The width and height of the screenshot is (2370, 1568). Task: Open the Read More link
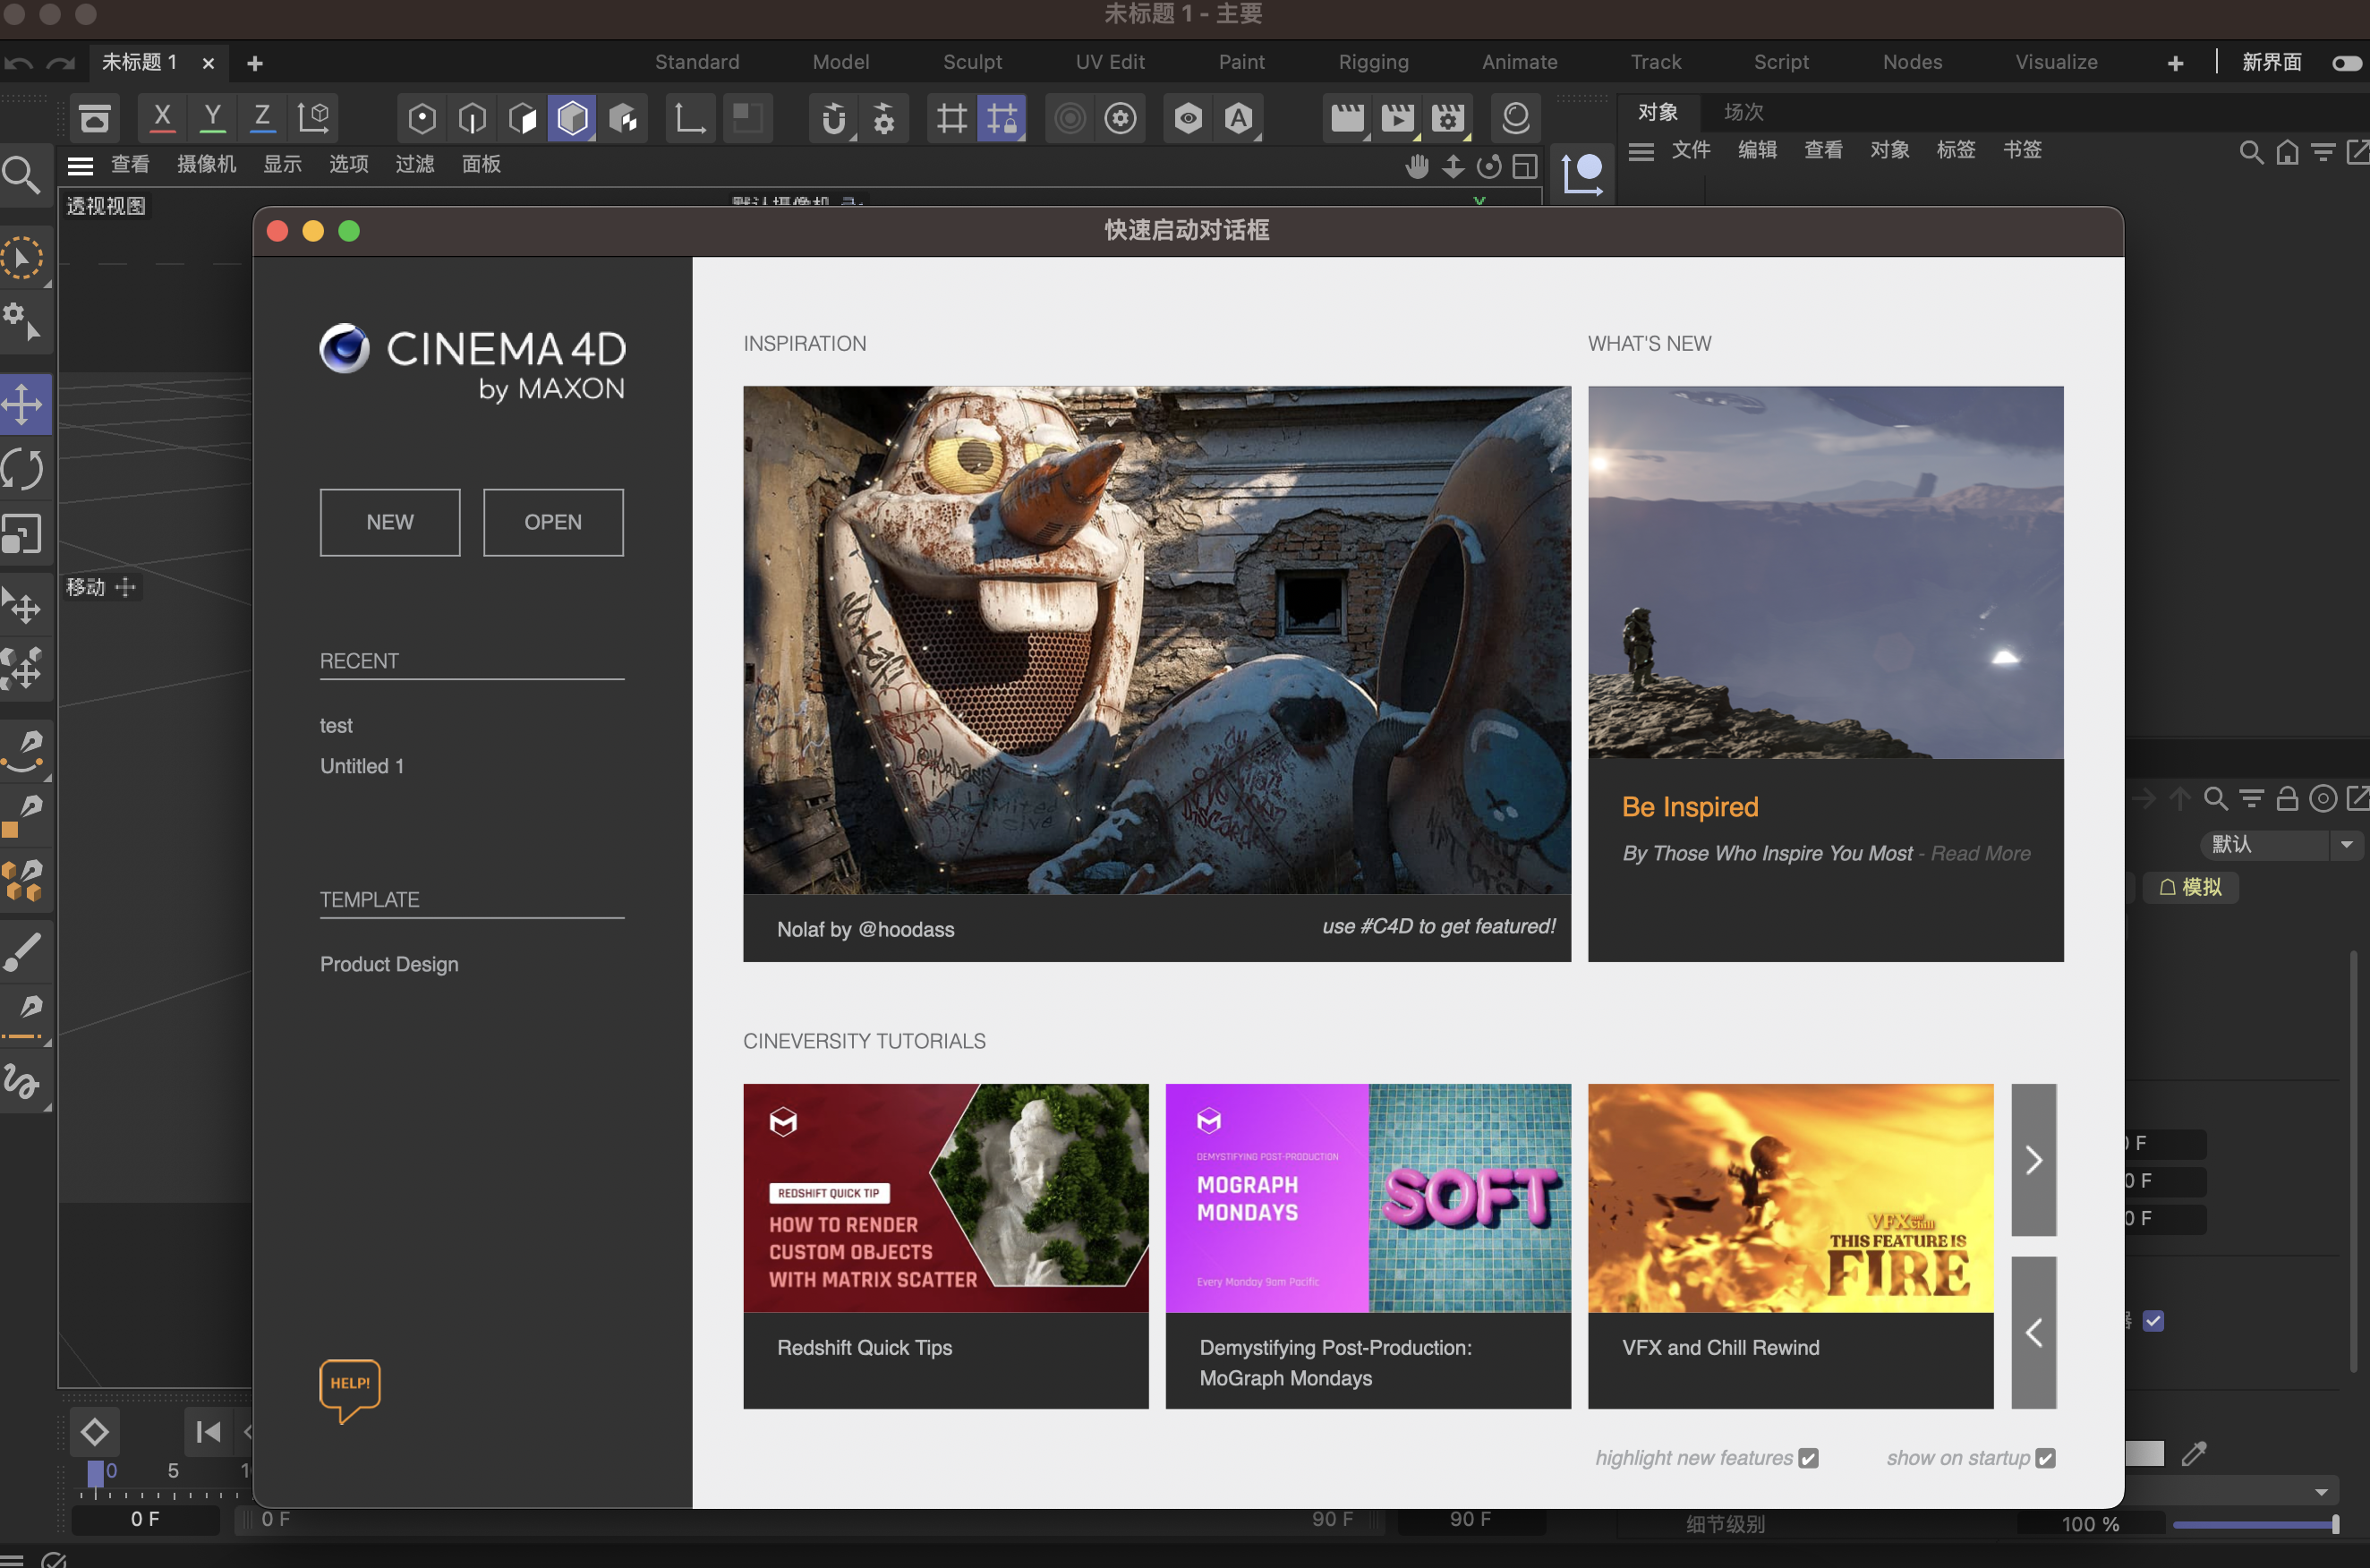[x=1979, y=853]
